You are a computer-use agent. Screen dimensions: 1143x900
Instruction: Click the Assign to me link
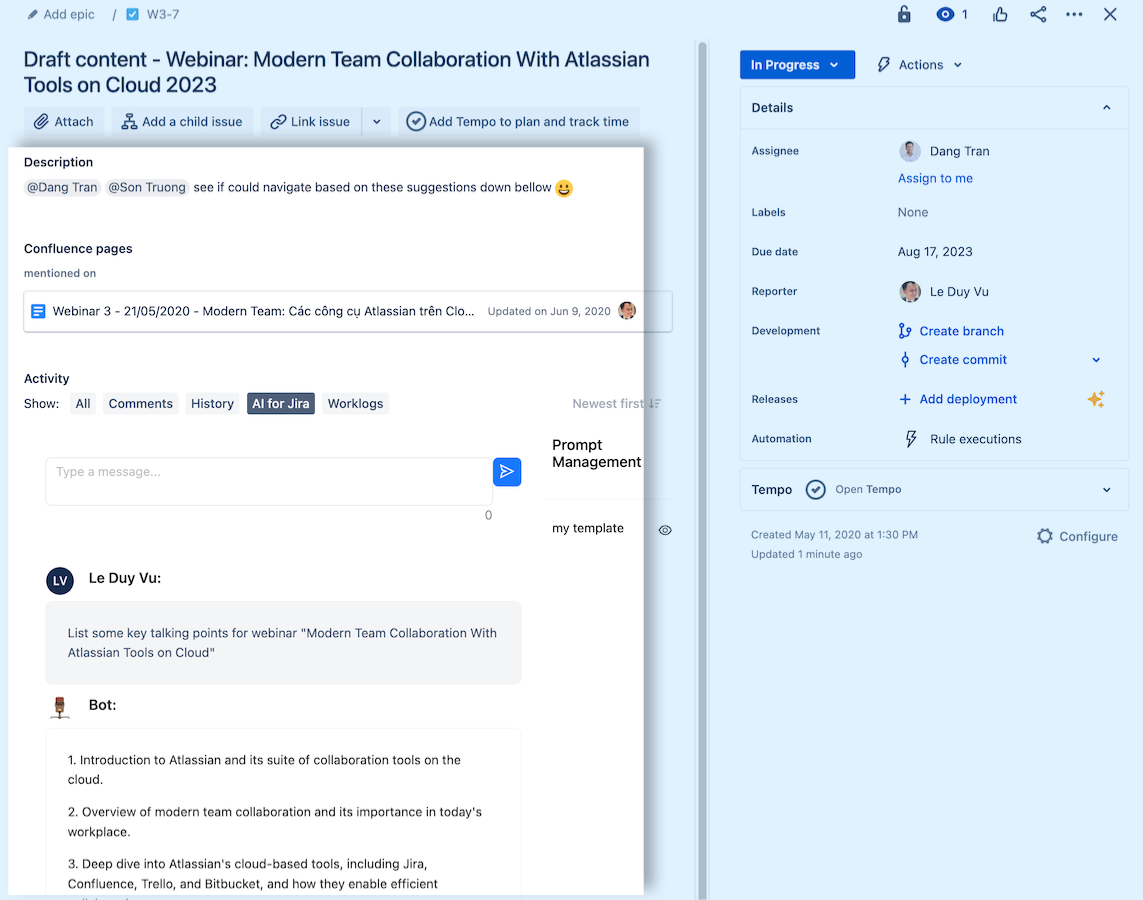[x=935, y=179]
